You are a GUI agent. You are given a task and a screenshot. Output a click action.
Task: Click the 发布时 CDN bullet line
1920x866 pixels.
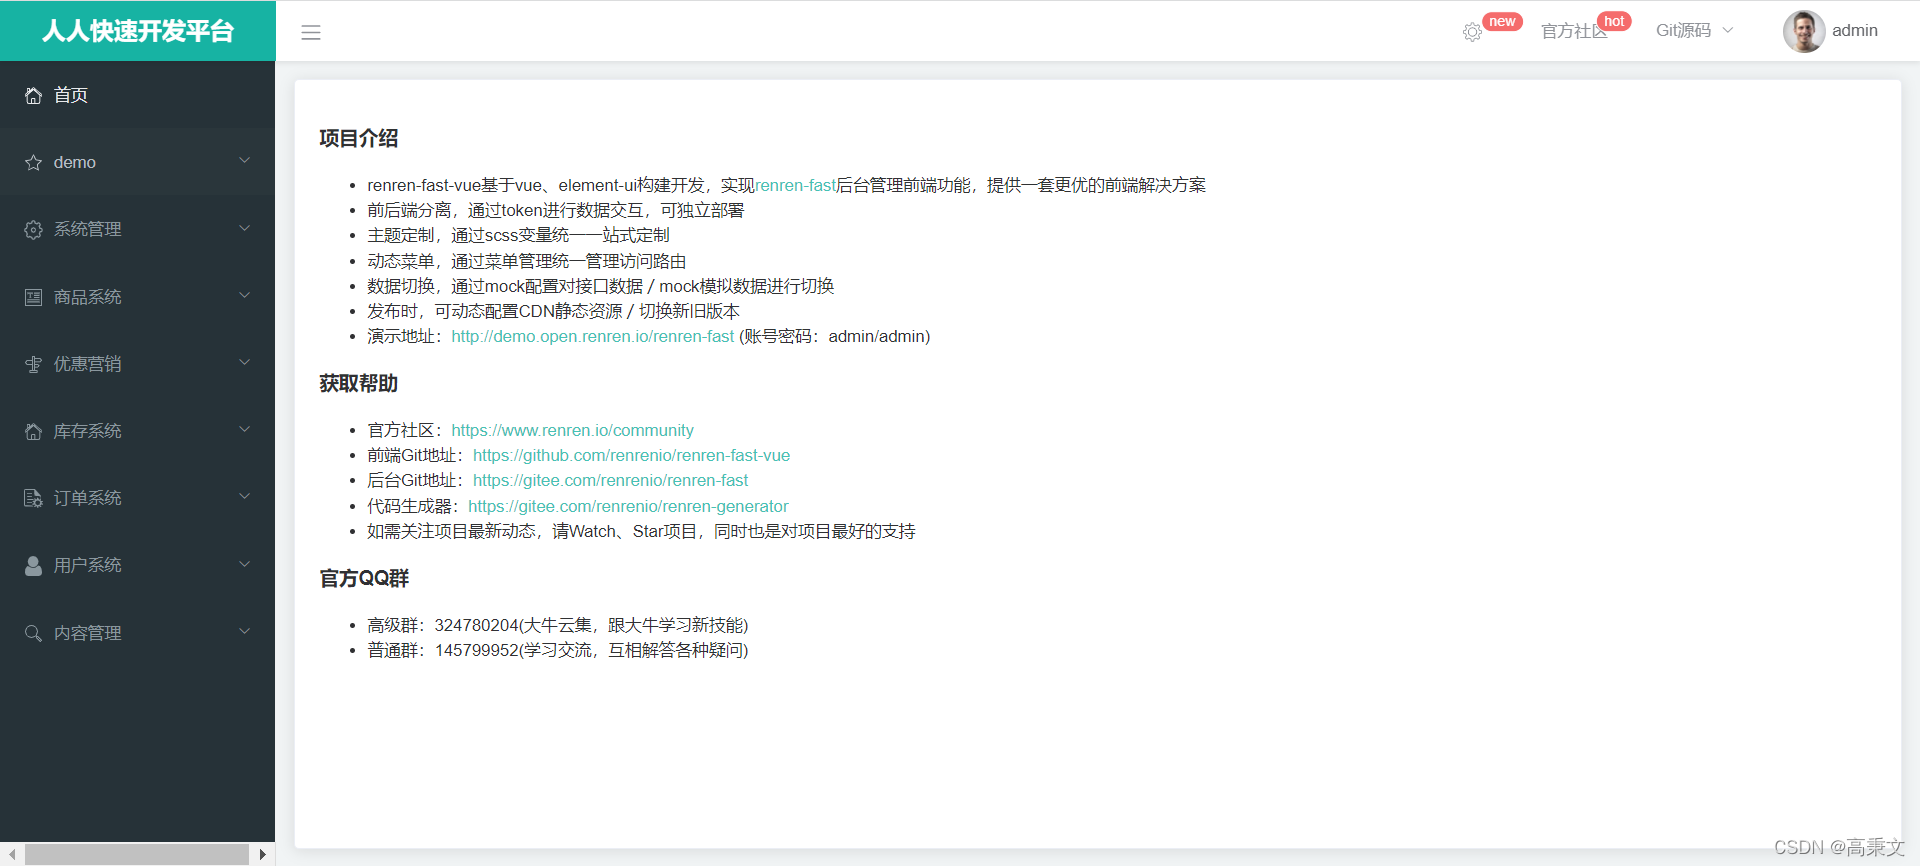pyautogui.click(x=553, y=311)
